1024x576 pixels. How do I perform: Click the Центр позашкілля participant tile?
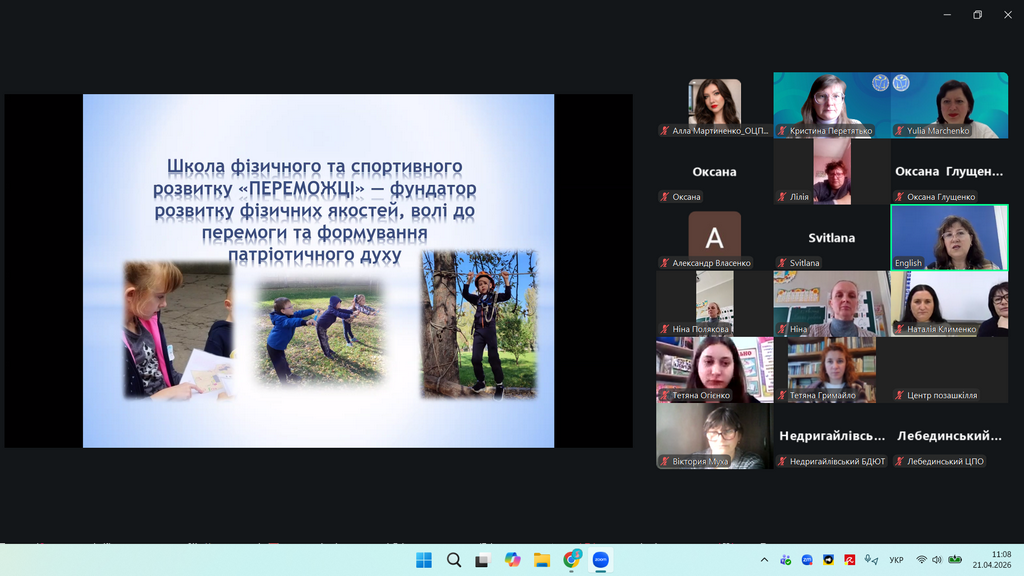(x=949, y=370)
